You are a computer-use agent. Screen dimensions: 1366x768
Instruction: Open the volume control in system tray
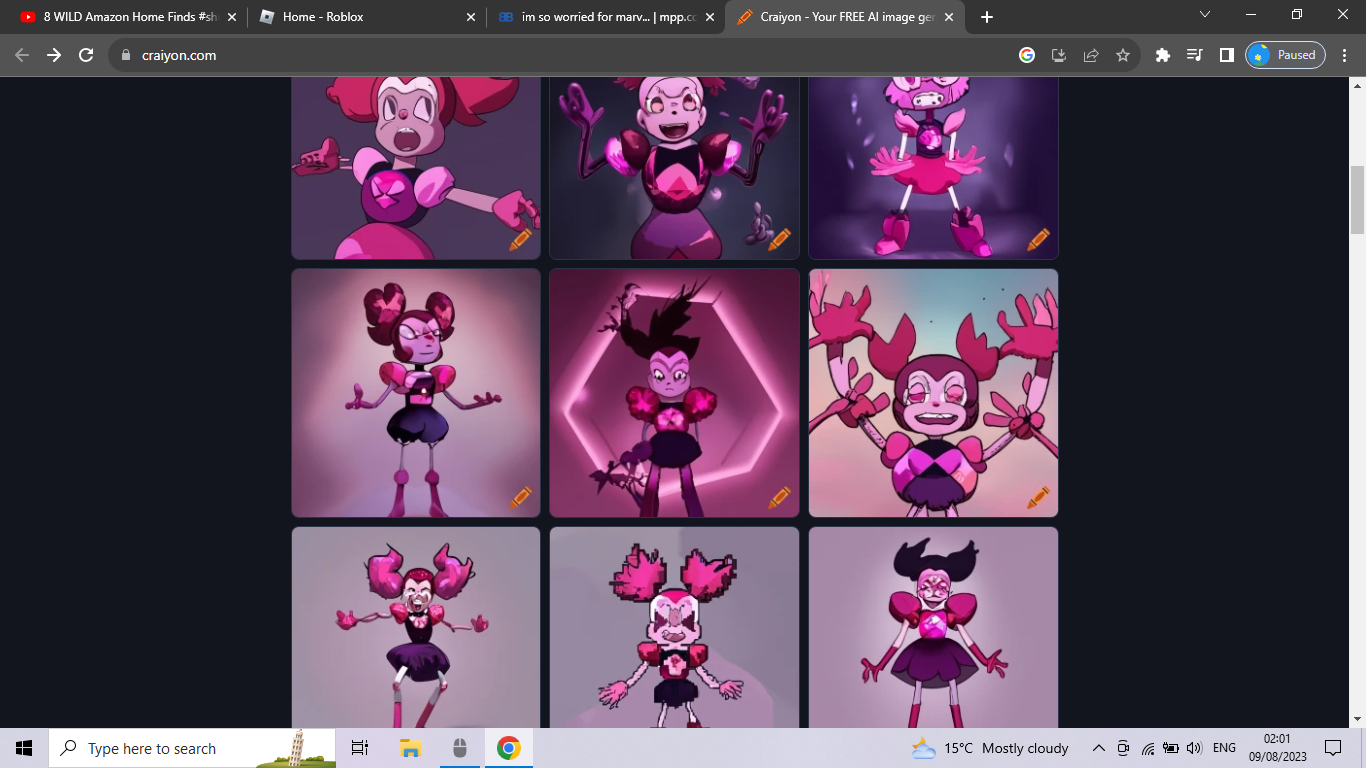[1194, 748]
